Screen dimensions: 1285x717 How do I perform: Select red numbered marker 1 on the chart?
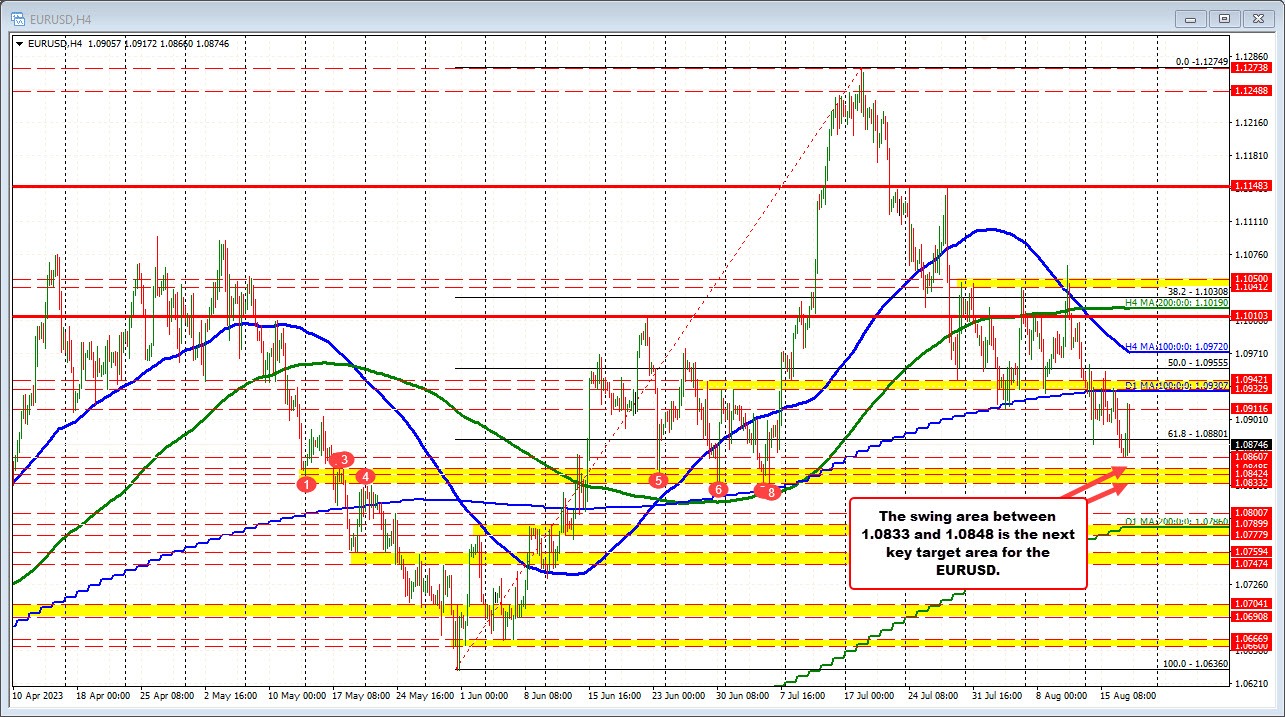307,483
